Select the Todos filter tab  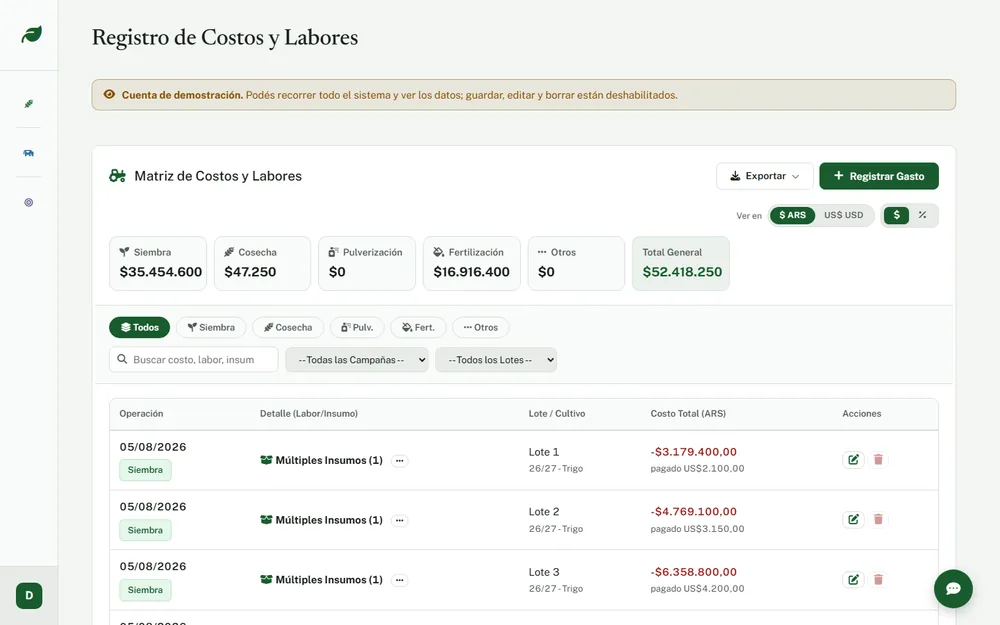click(139, 327)
